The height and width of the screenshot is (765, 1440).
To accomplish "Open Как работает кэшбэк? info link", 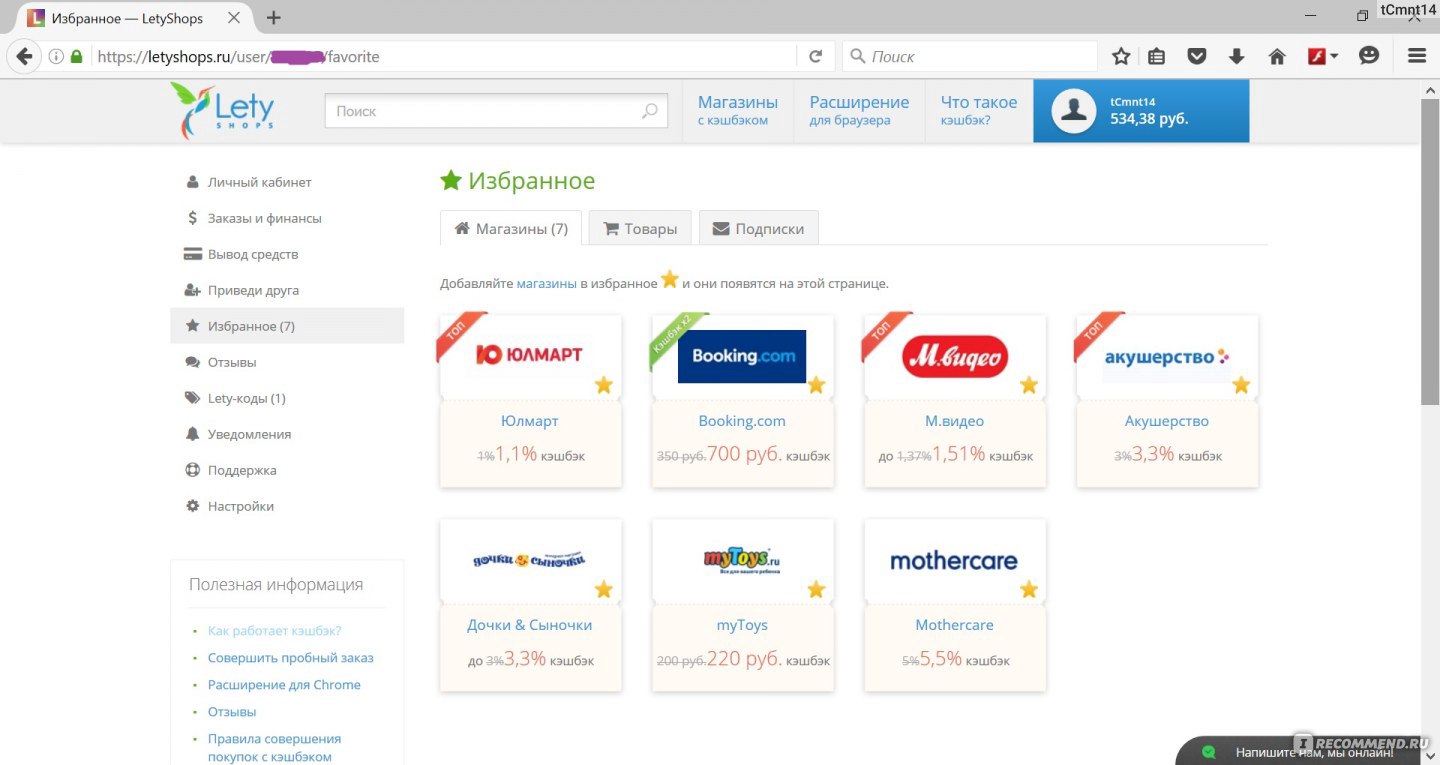I will pyautogui.click(x=275, y=631).
